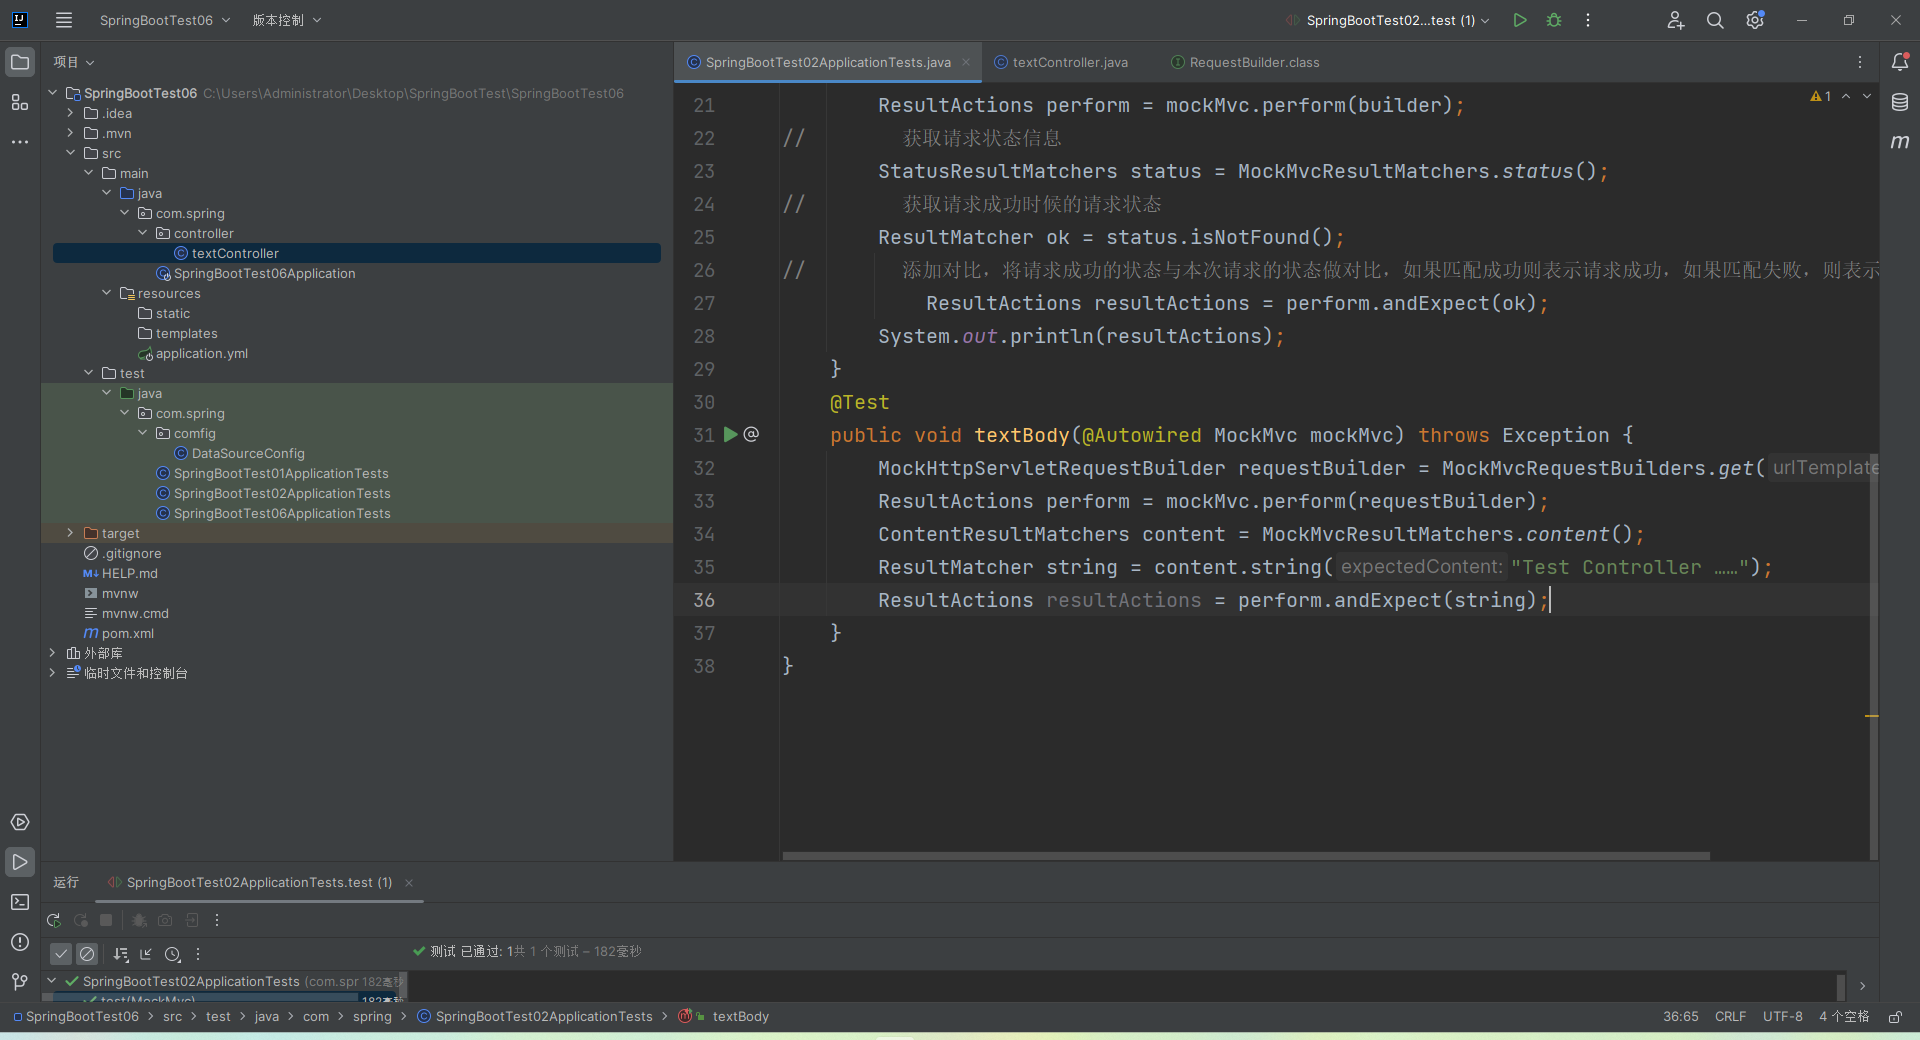This screenshot has height=1040, width=1920.
Task: Open DataSourceConfig in project tree
Action: click(x=248, y=453)
